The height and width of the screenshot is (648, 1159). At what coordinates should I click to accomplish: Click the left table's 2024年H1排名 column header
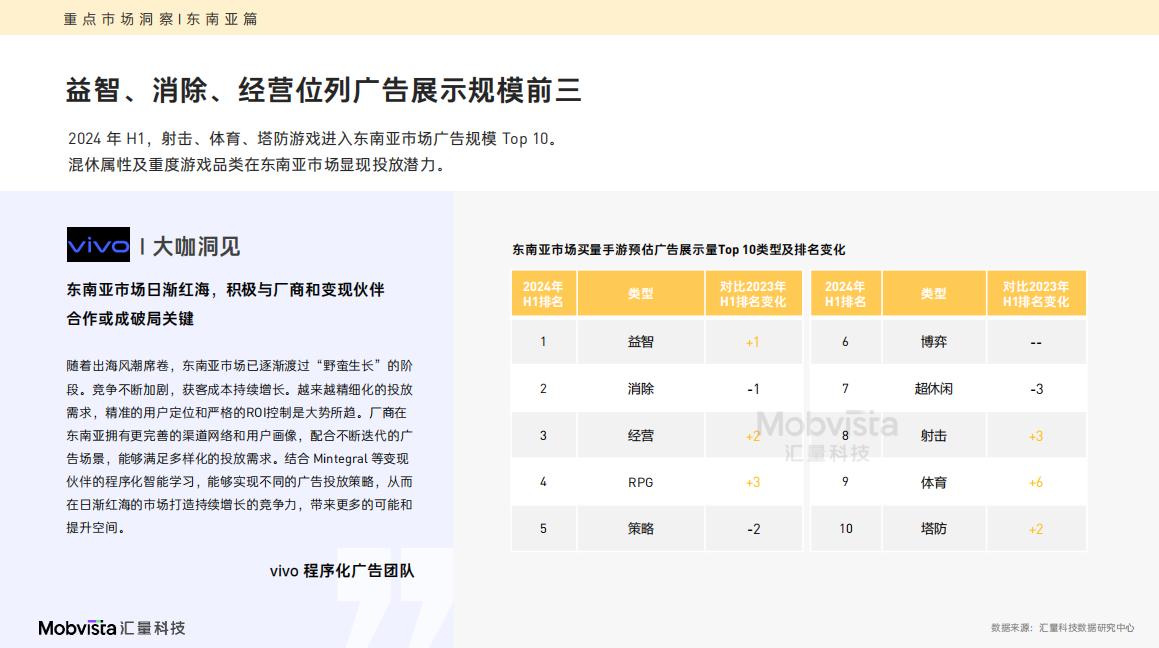[x=543, y=294]
